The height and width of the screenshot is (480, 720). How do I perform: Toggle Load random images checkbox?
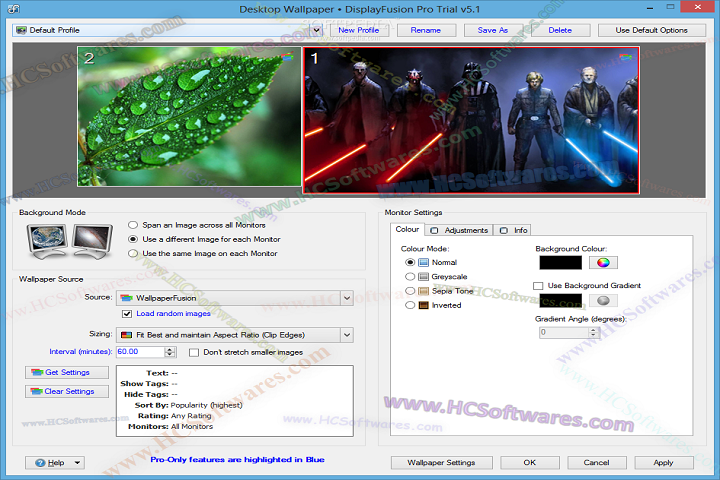[127, 314]
